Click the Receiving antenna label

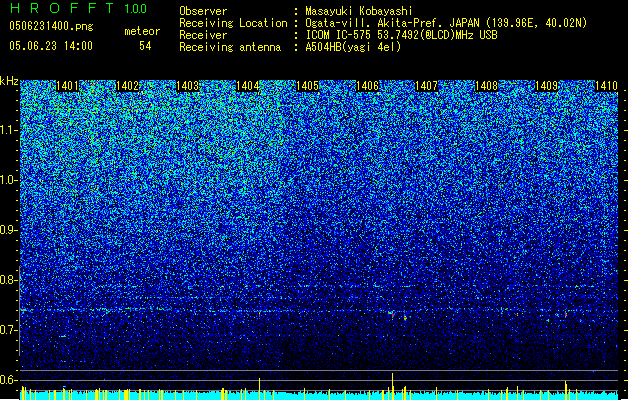[x=230, y=47]
